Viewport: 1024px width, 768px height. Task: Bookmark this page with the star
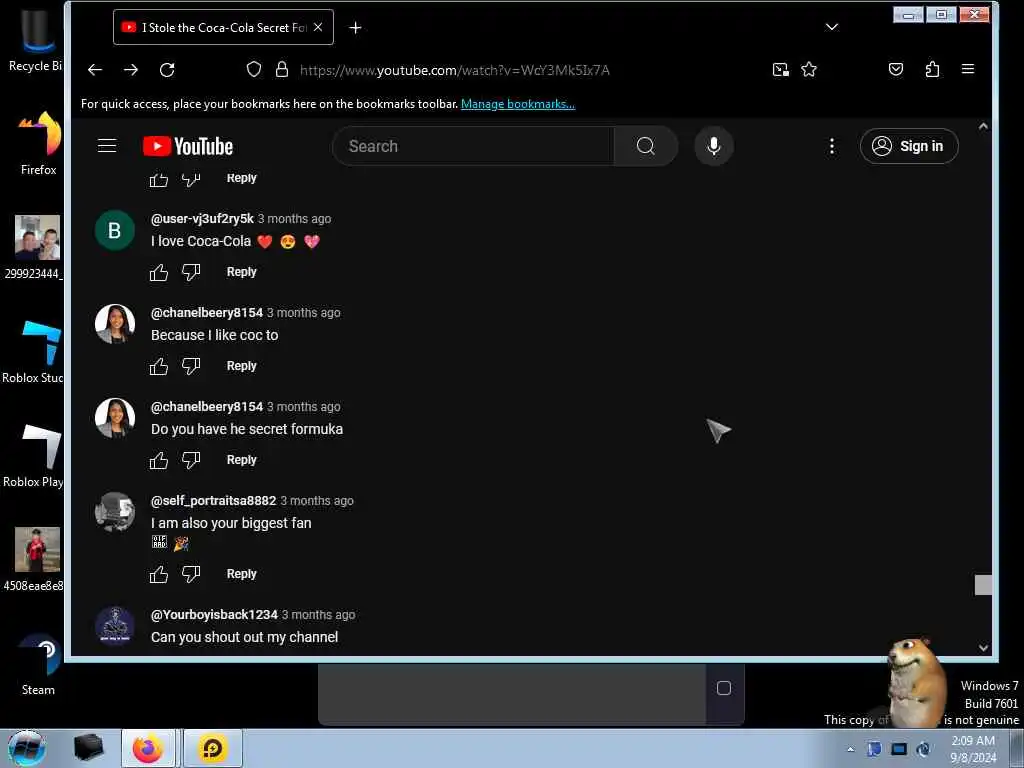click(809, 69)
